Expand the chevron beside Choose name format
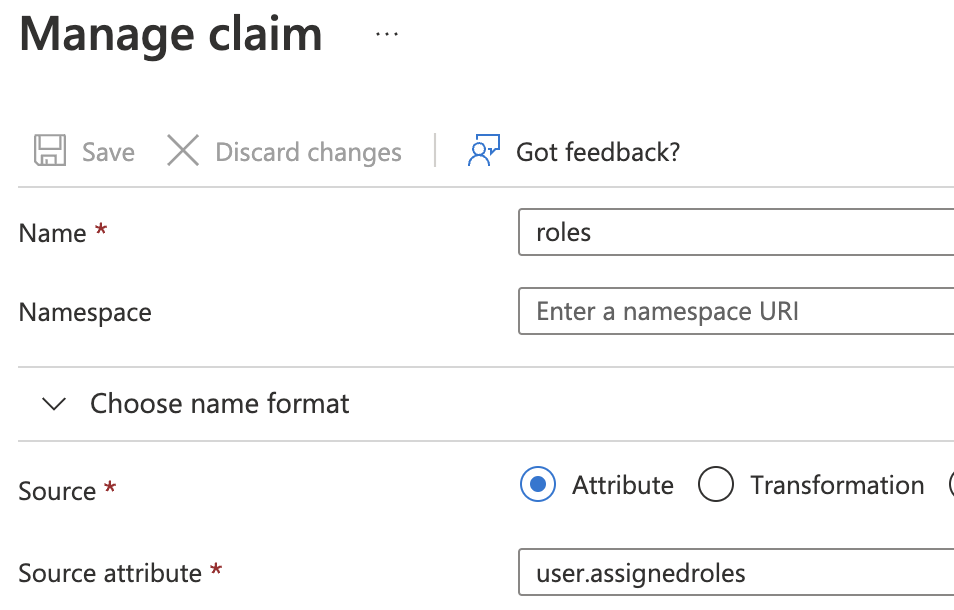Viewport: 954px width, 610px height. (x=54, y=404)
